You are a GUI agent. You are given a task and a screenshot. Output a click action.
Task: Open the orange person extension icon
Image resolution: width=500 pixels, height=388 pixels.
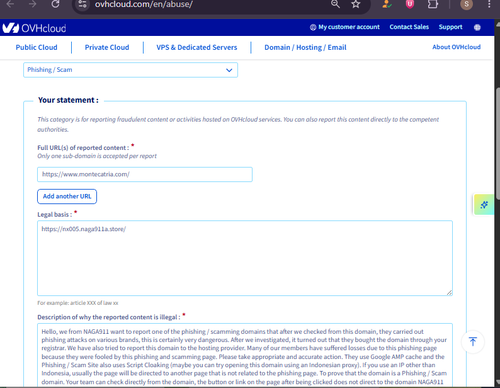click(387, 4)
